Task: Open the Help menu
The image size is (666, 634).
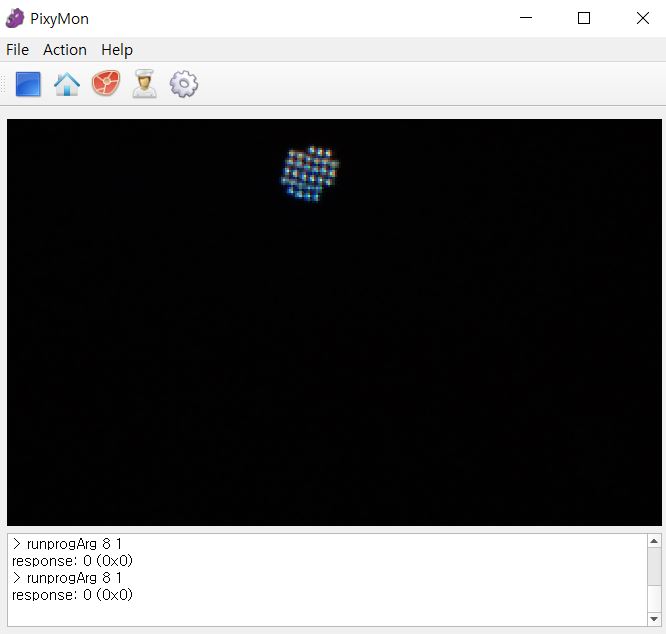Action: [117, 50]
